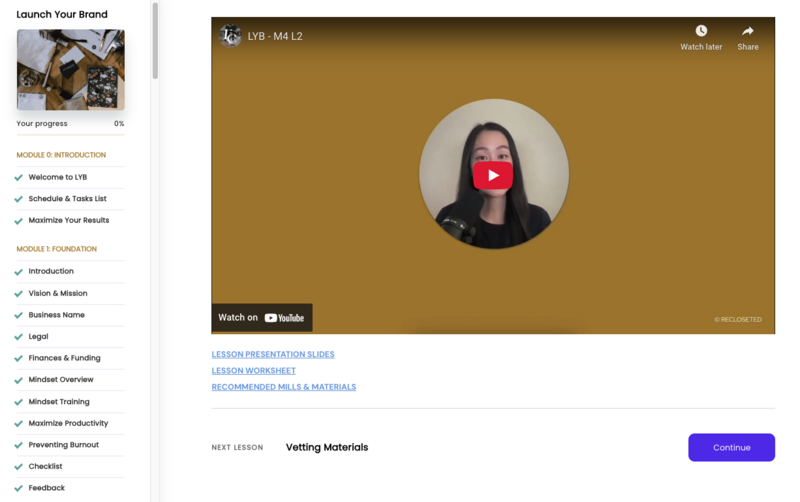Click the checkmark beside Maximize Productivity

[x=19, y=423]
